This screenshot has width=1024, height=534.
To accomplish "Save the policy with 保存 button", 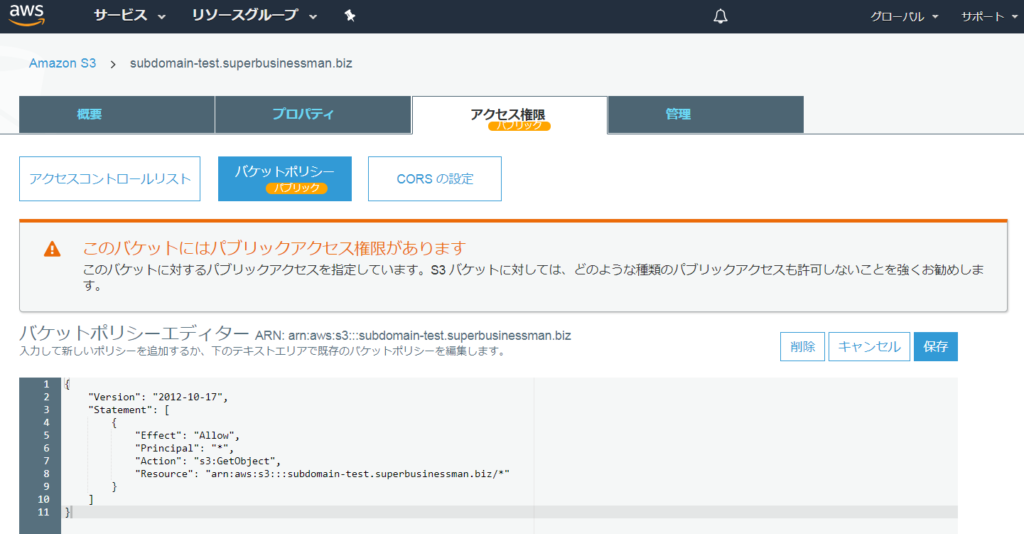I will tap(936, 347).
